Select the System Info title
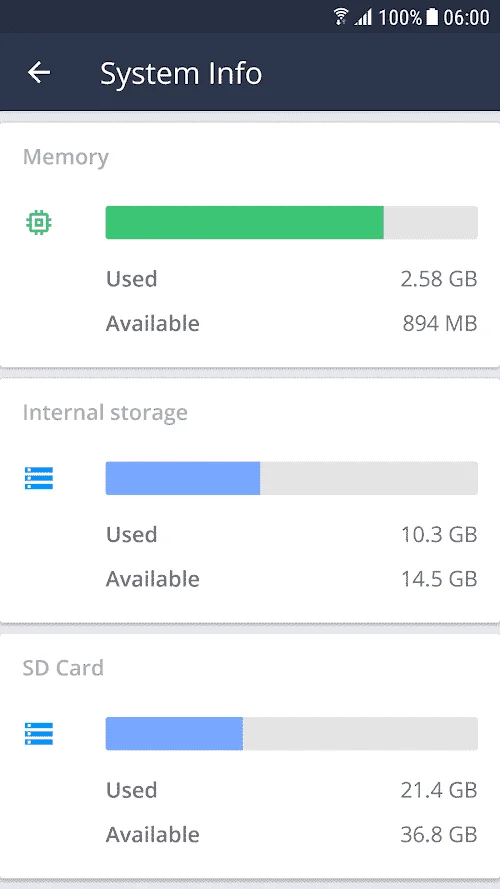This screenshot has height=889, width=500. (181, 74)
